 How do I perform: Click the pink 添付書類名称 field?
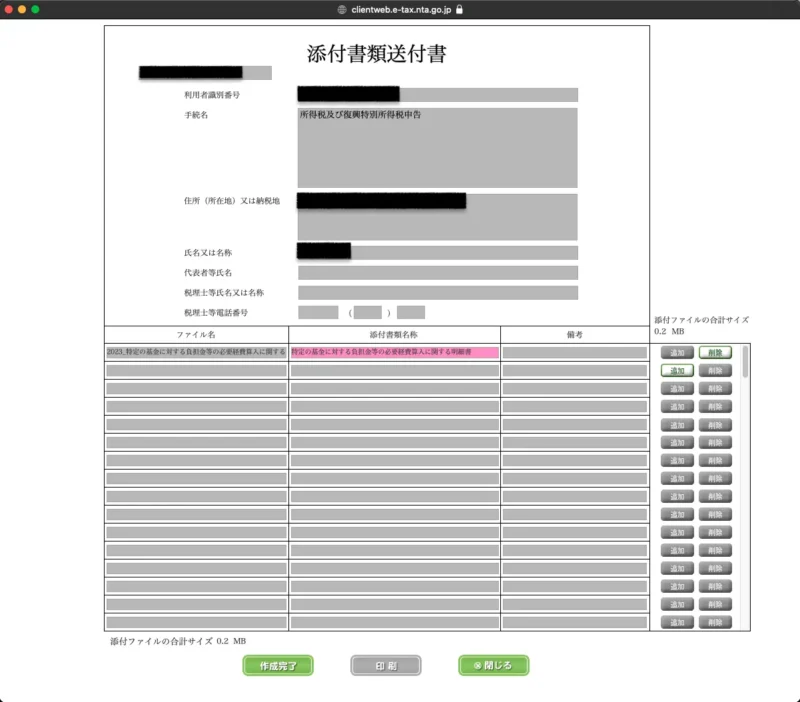coord(394,352)
